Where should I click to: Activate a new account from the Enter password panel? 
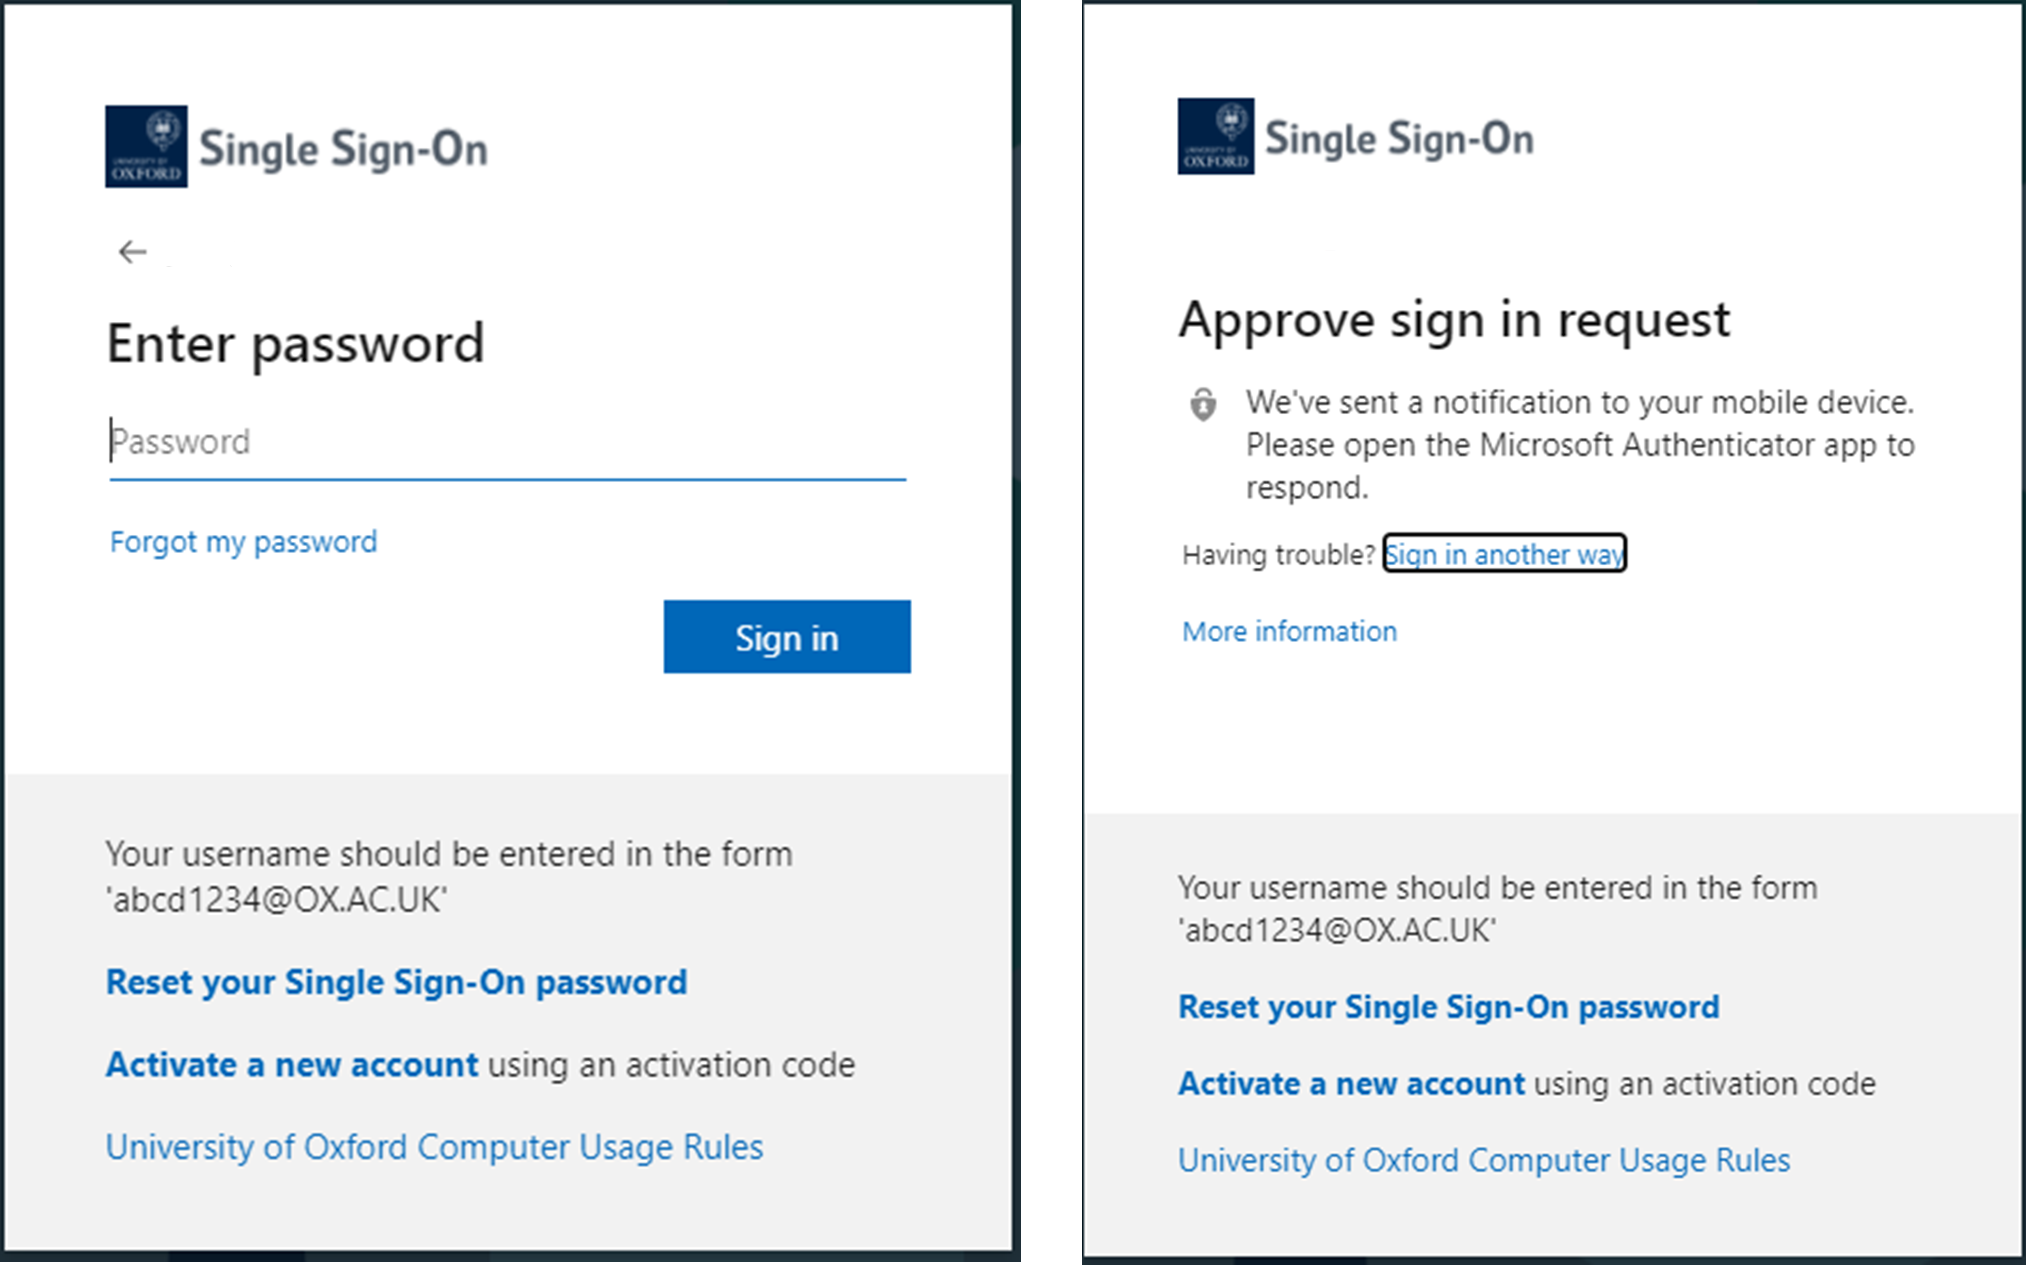[x=292, y=1064]
